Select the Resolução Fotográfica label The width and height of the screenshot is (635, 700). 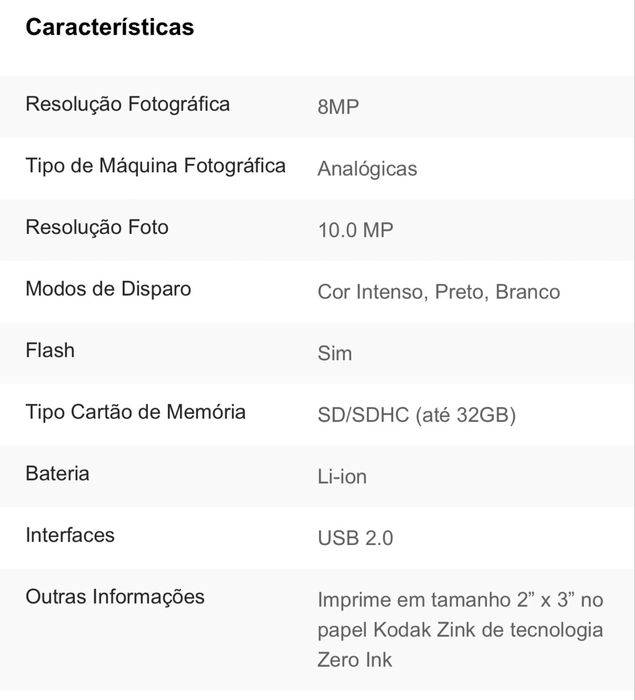pyautogui.click(x=128, y=104)
